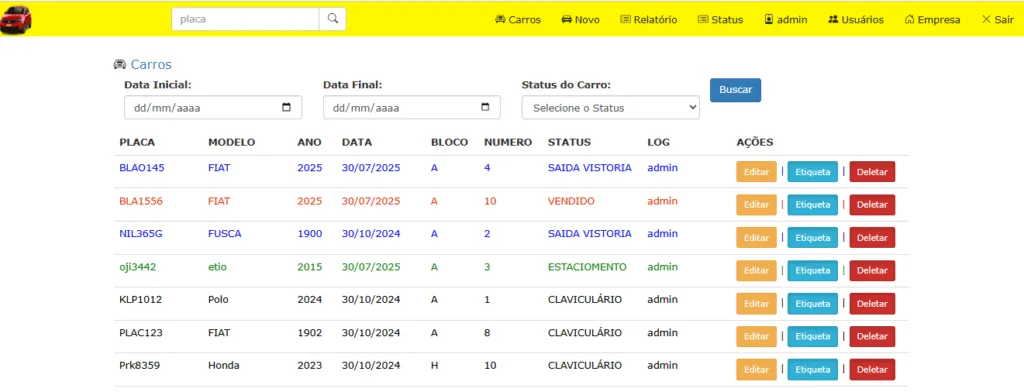The image size is (1024, 392).
Task: Click plate text Prk8359
Action: coord(139,366)
